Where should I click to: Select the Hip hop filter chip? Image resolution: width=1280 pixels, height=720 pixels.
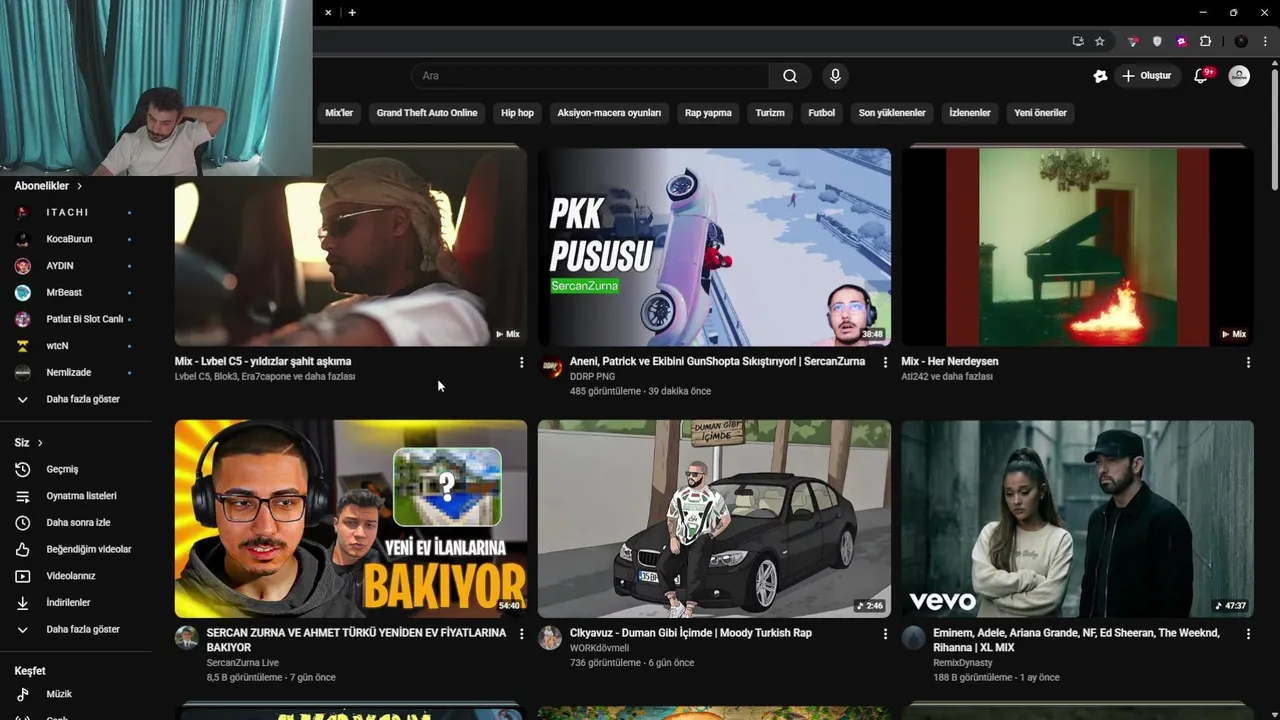click(x=517, y=113)
